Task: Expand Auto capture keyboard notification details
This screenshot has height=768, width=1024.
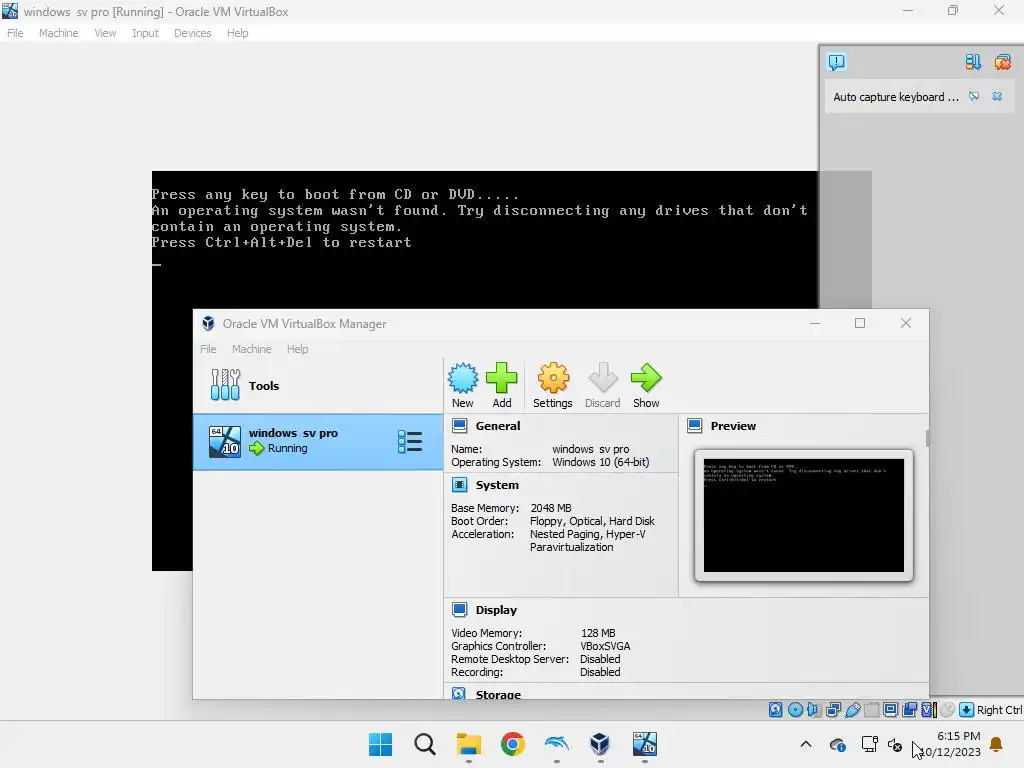Action: (974, 97)
